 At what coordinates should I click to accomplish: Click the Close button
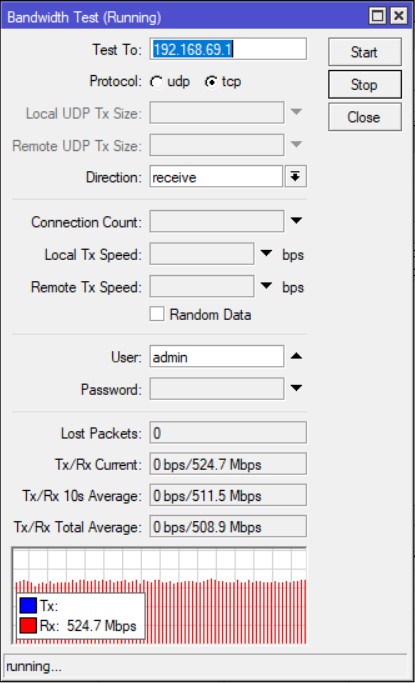365,117
